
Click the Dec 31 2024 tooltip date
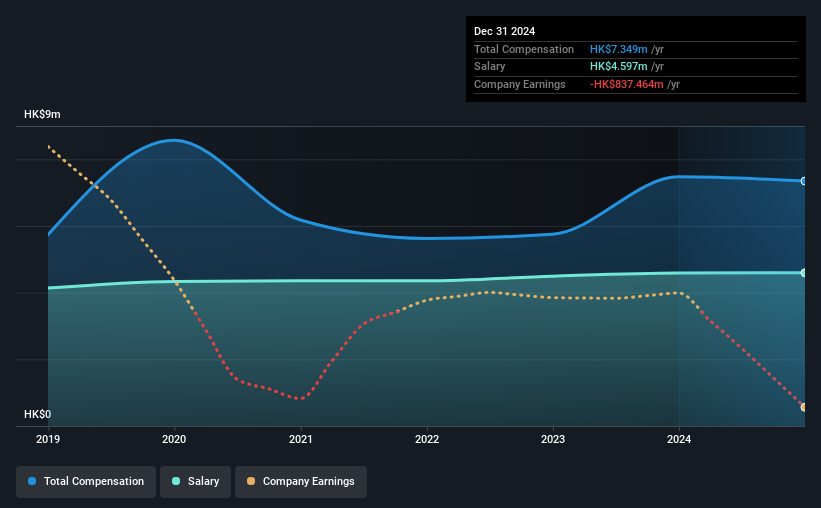pos(504,31)
